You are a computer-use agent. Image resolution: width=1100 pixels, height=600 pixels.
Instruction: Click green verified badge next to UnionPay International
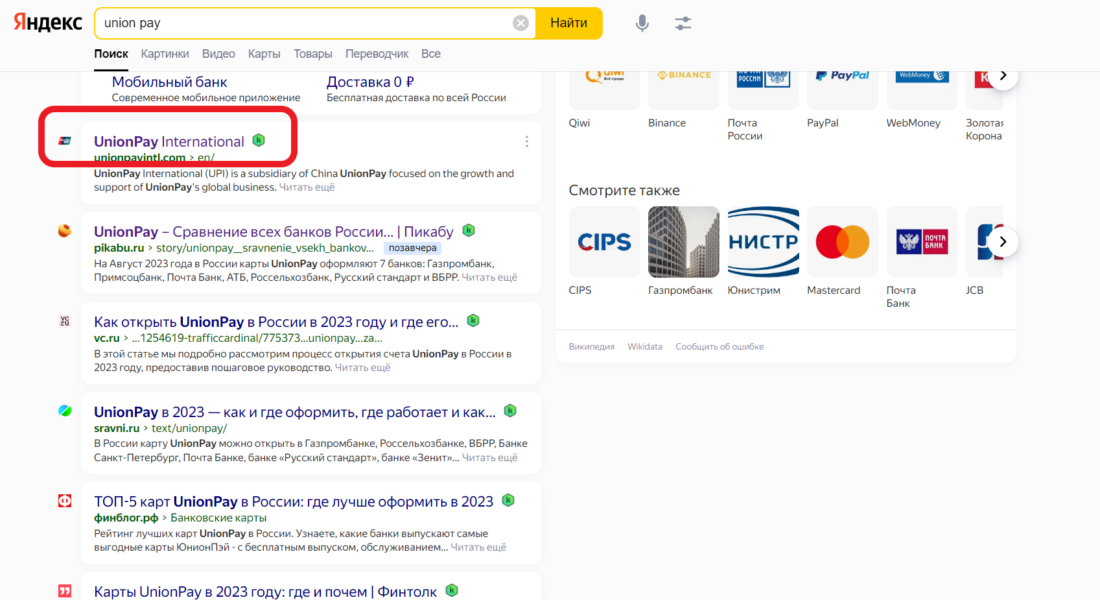[259, 141]
